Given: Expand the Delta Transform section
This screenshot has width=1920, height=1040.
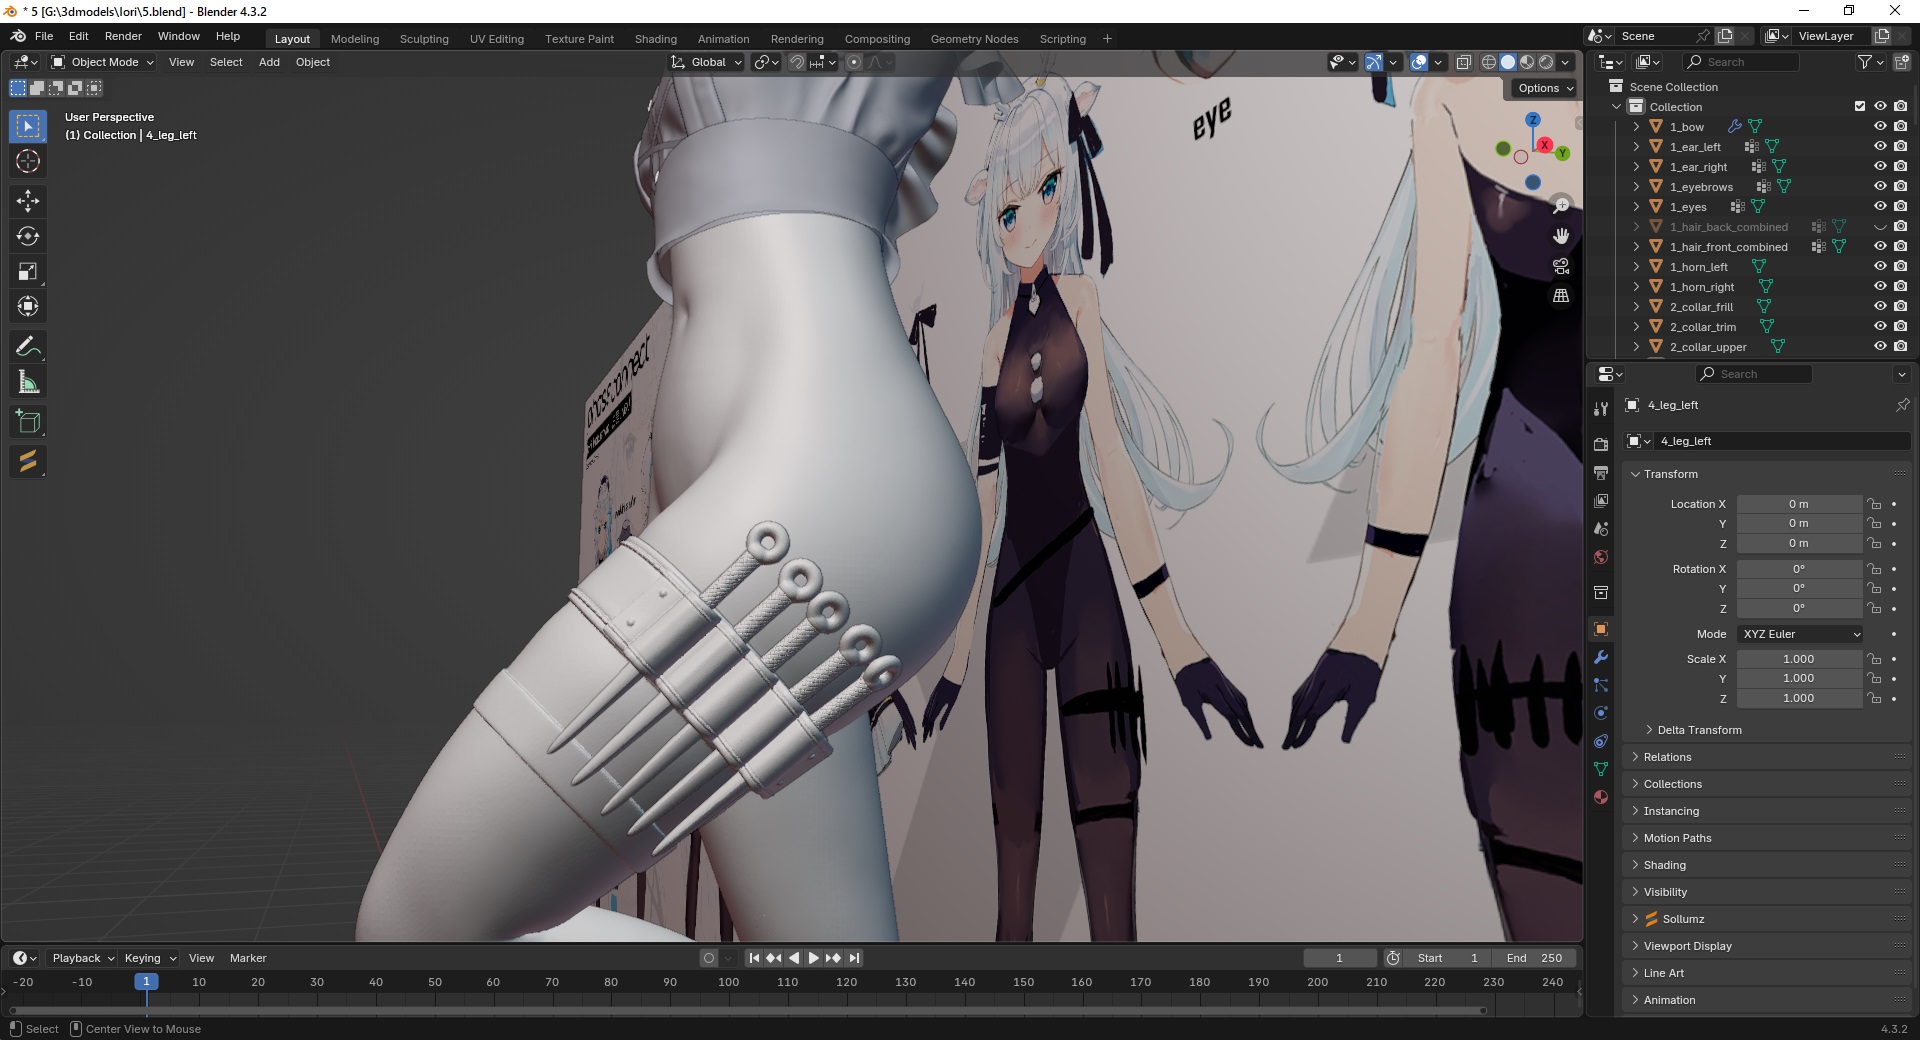Looking at the screenshot, I should (x=1699, y=730).
